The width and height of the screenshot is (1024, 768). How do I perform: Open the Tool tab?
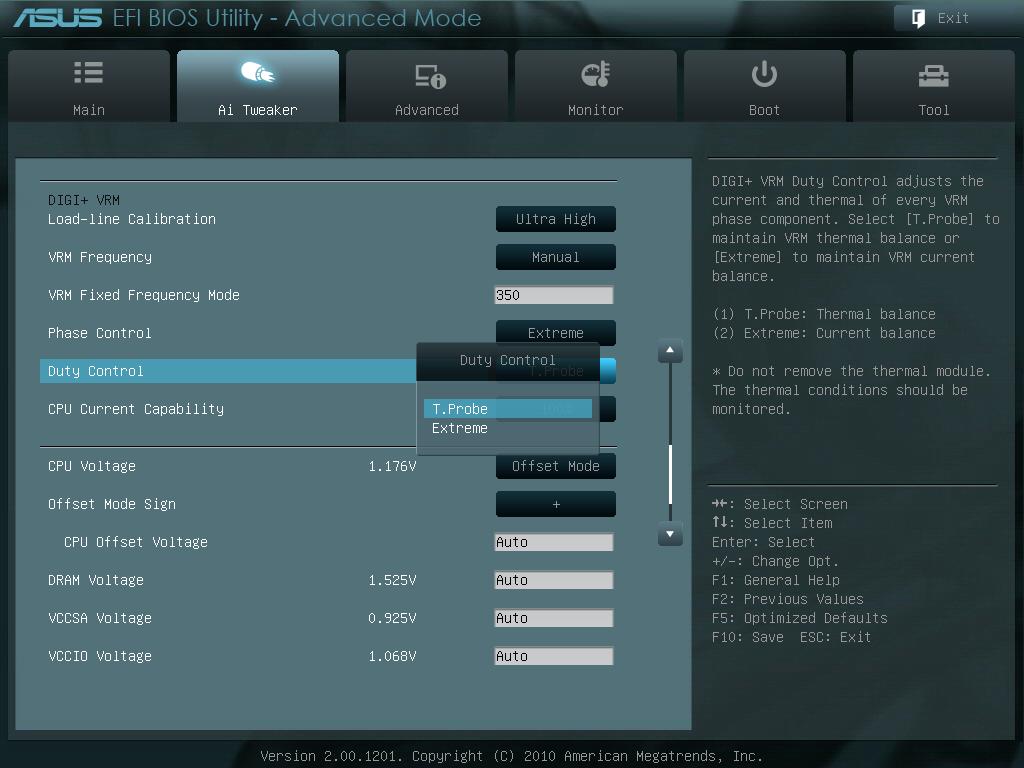934,86
